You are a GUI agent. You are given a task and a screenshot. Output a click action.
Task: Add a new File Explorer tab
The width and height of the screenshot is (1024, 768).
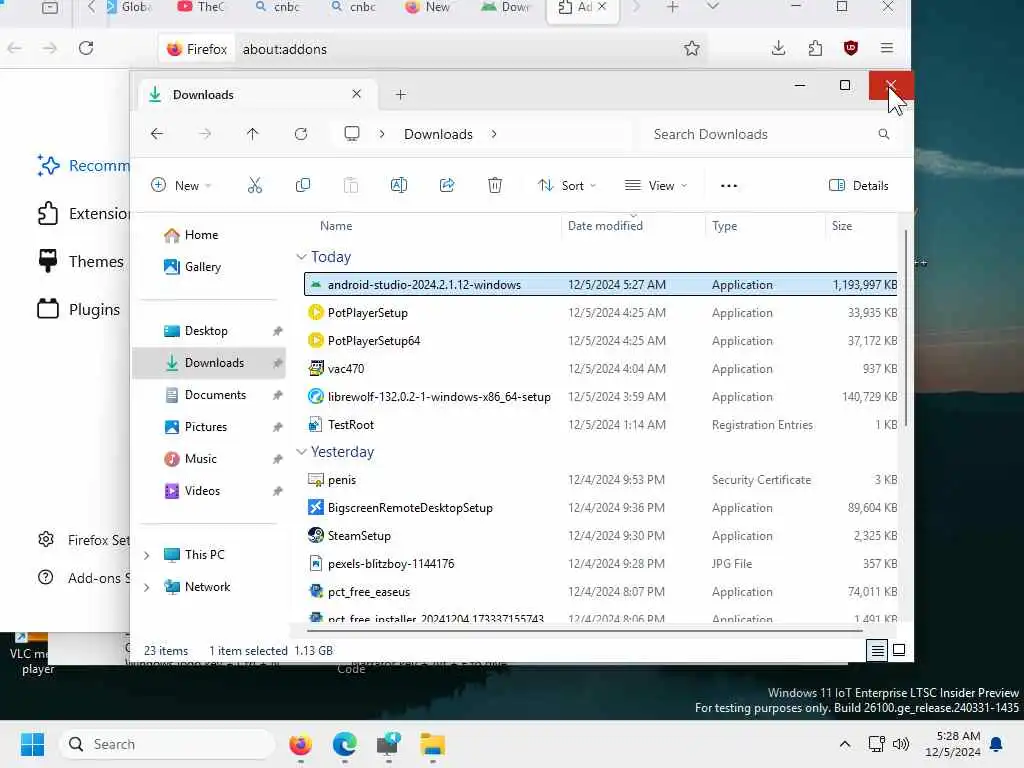[400, 95]
